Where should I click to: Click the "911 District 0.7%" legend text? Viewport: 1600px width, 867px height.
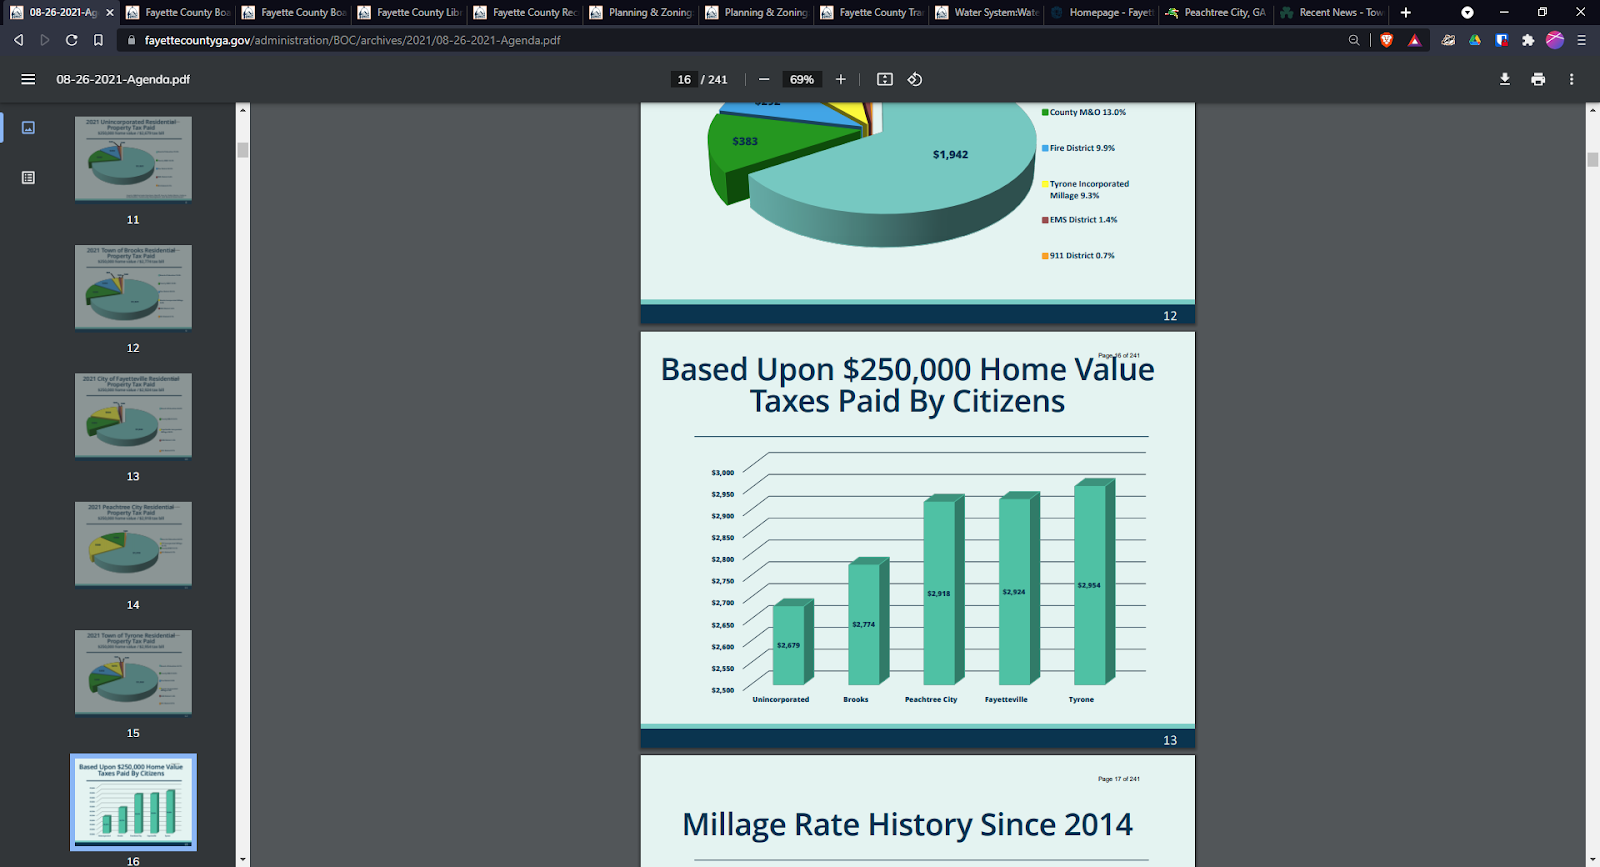[x=1082, y=256]
